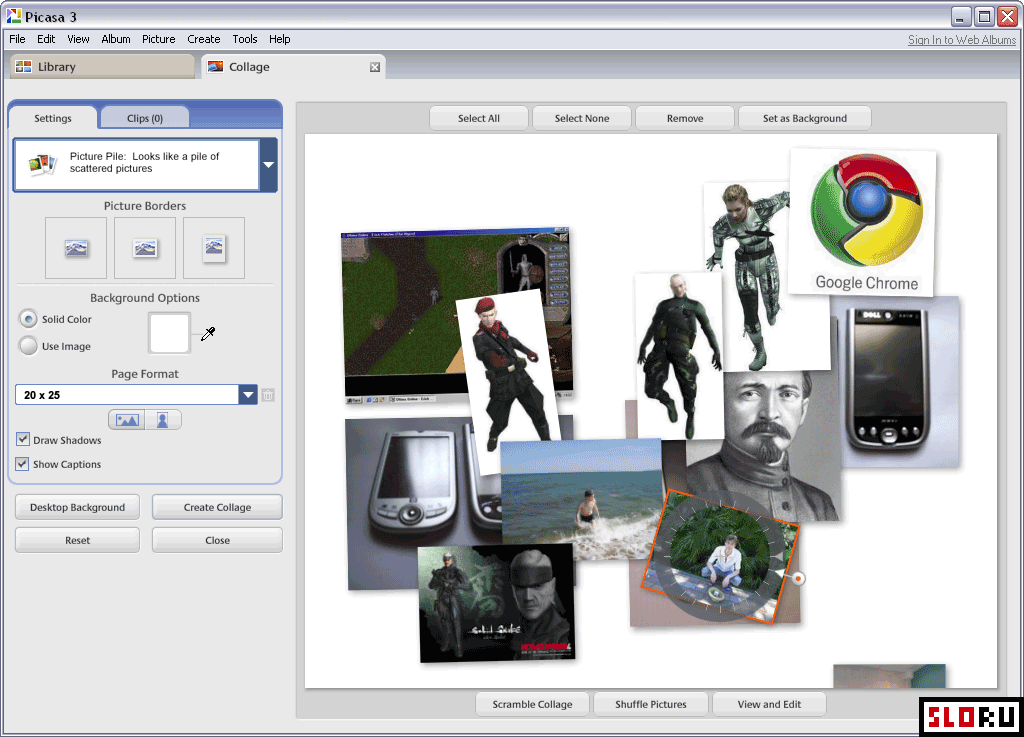
Task: Pick background color with the eyedropper tool
Action: point(208,334)
